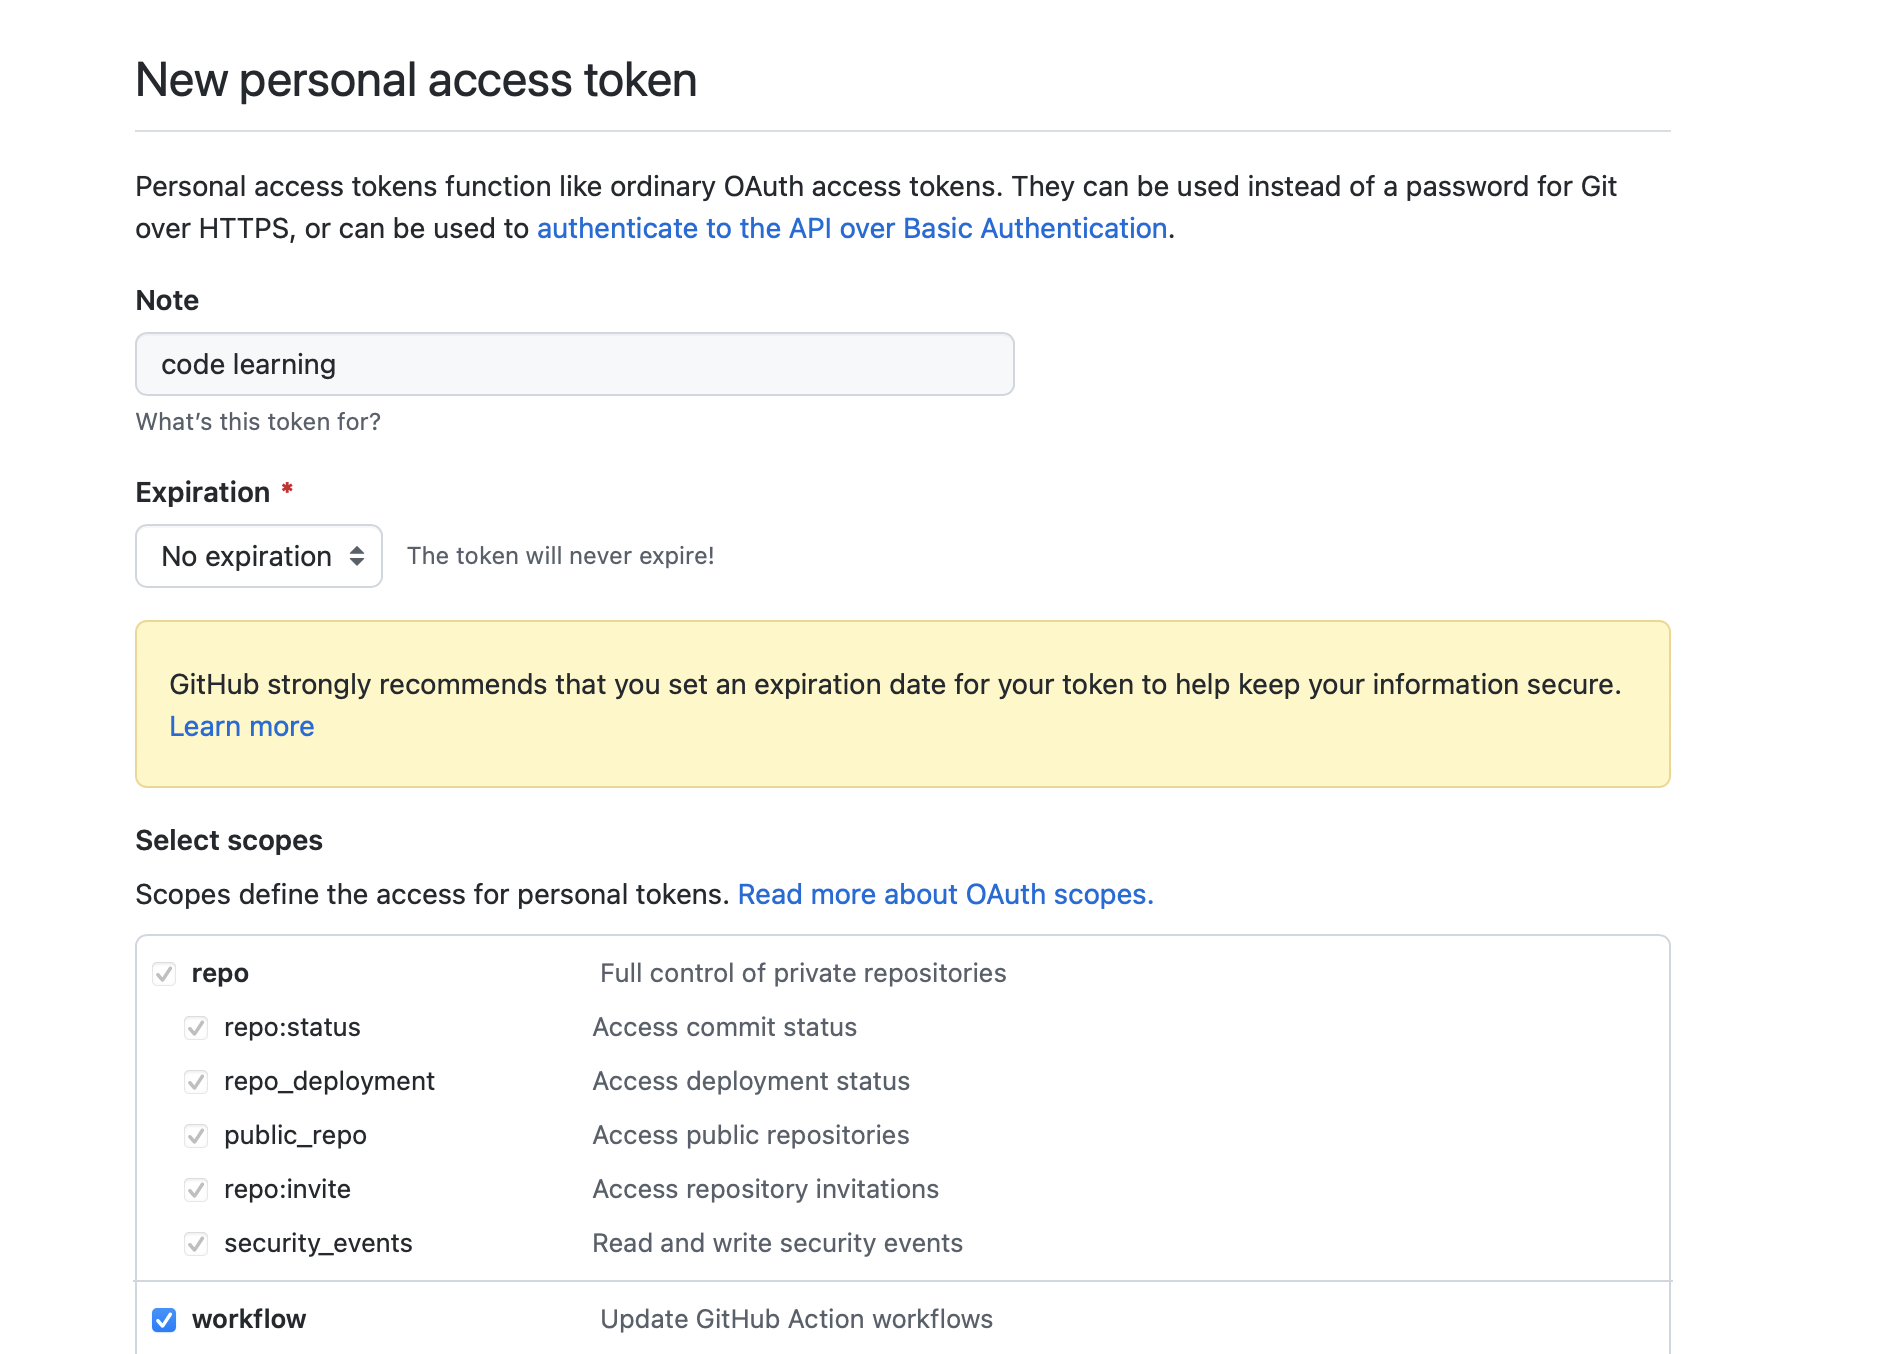
Task: Click the repo_deployment scope label
Action: [x=329, y=1081]
